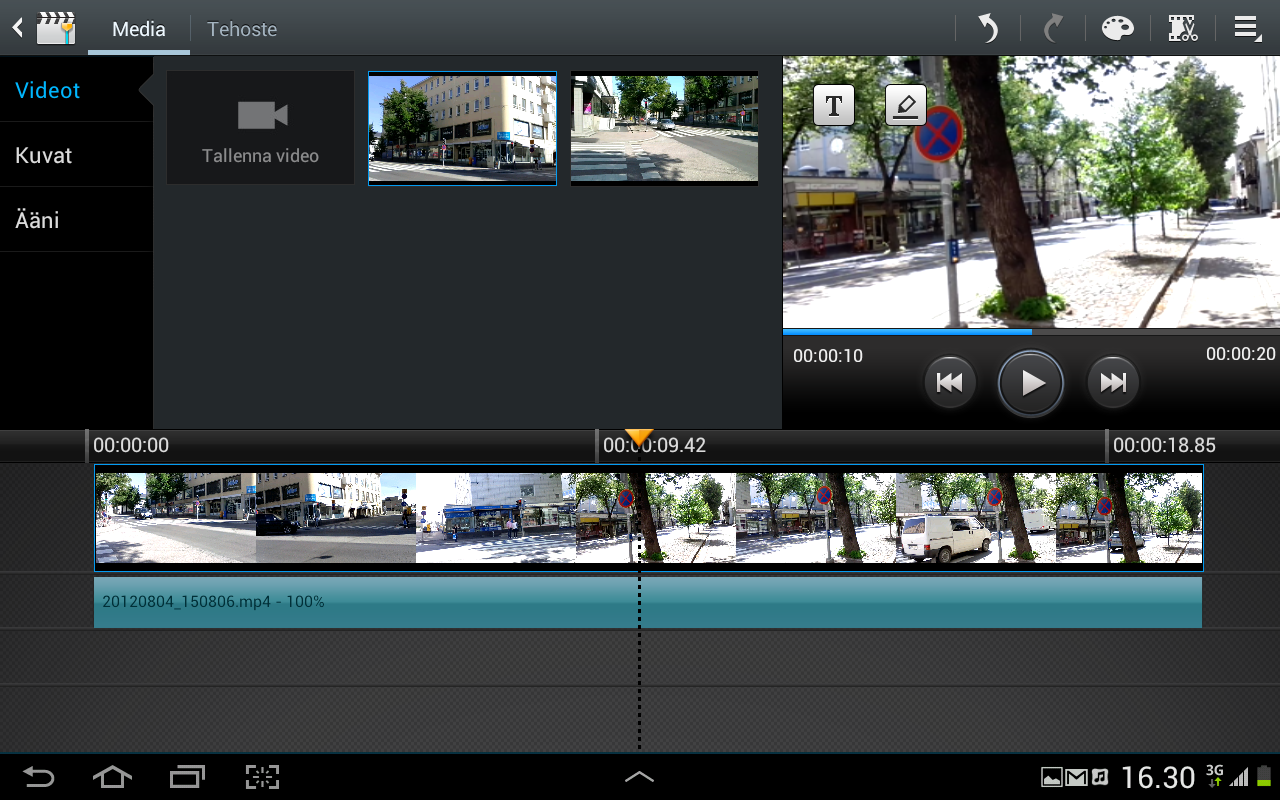Skip to next clip
1280x800 pixels.
tap(1113, 382)
